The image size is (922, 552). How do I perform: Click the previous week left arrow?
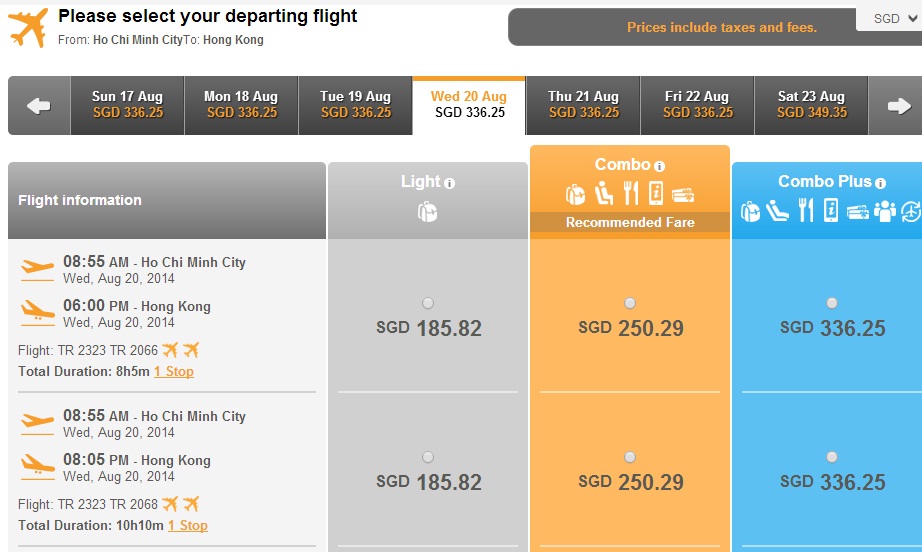pyautogui.click(x=39, y=106)
